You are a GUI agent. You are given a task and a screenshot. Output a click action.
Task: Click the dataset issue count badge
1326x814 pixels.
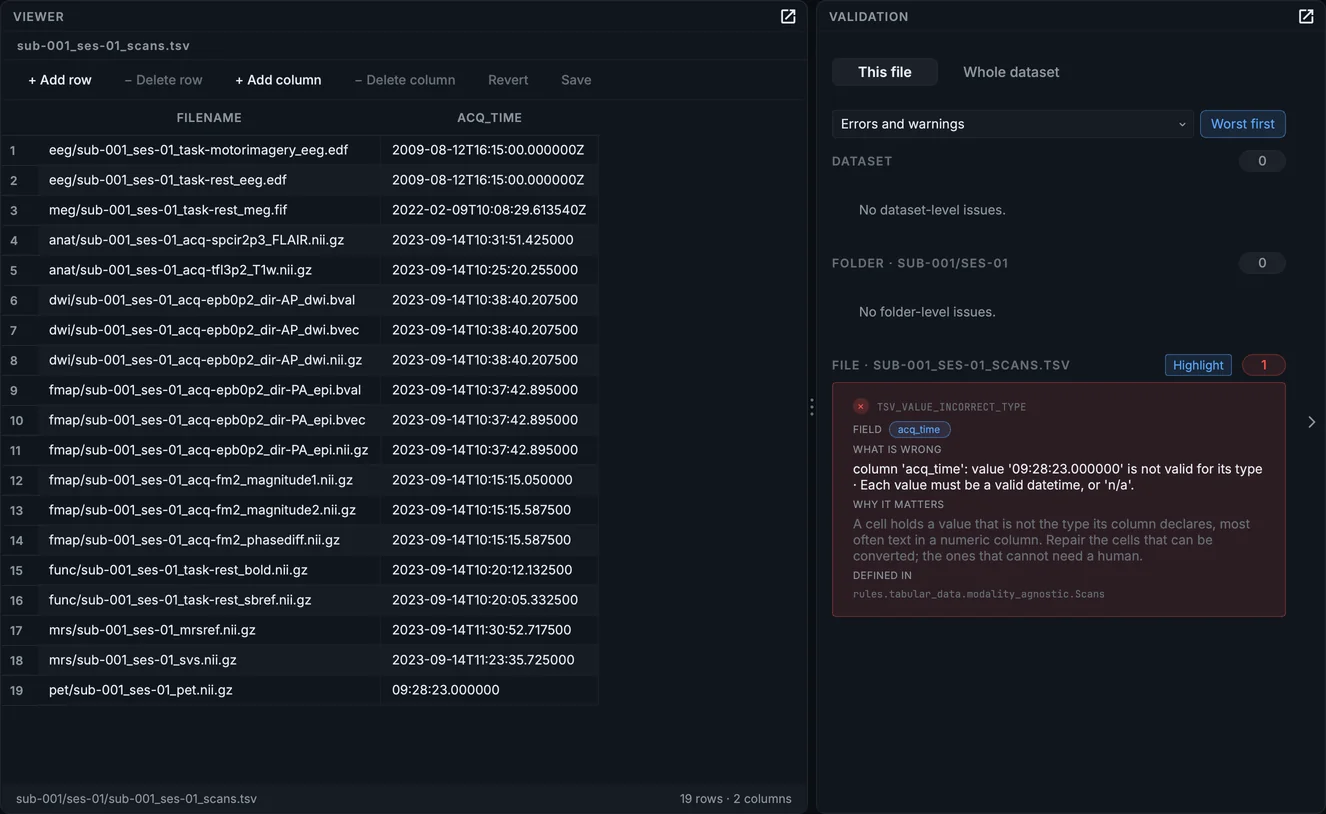coord(1262,161)
